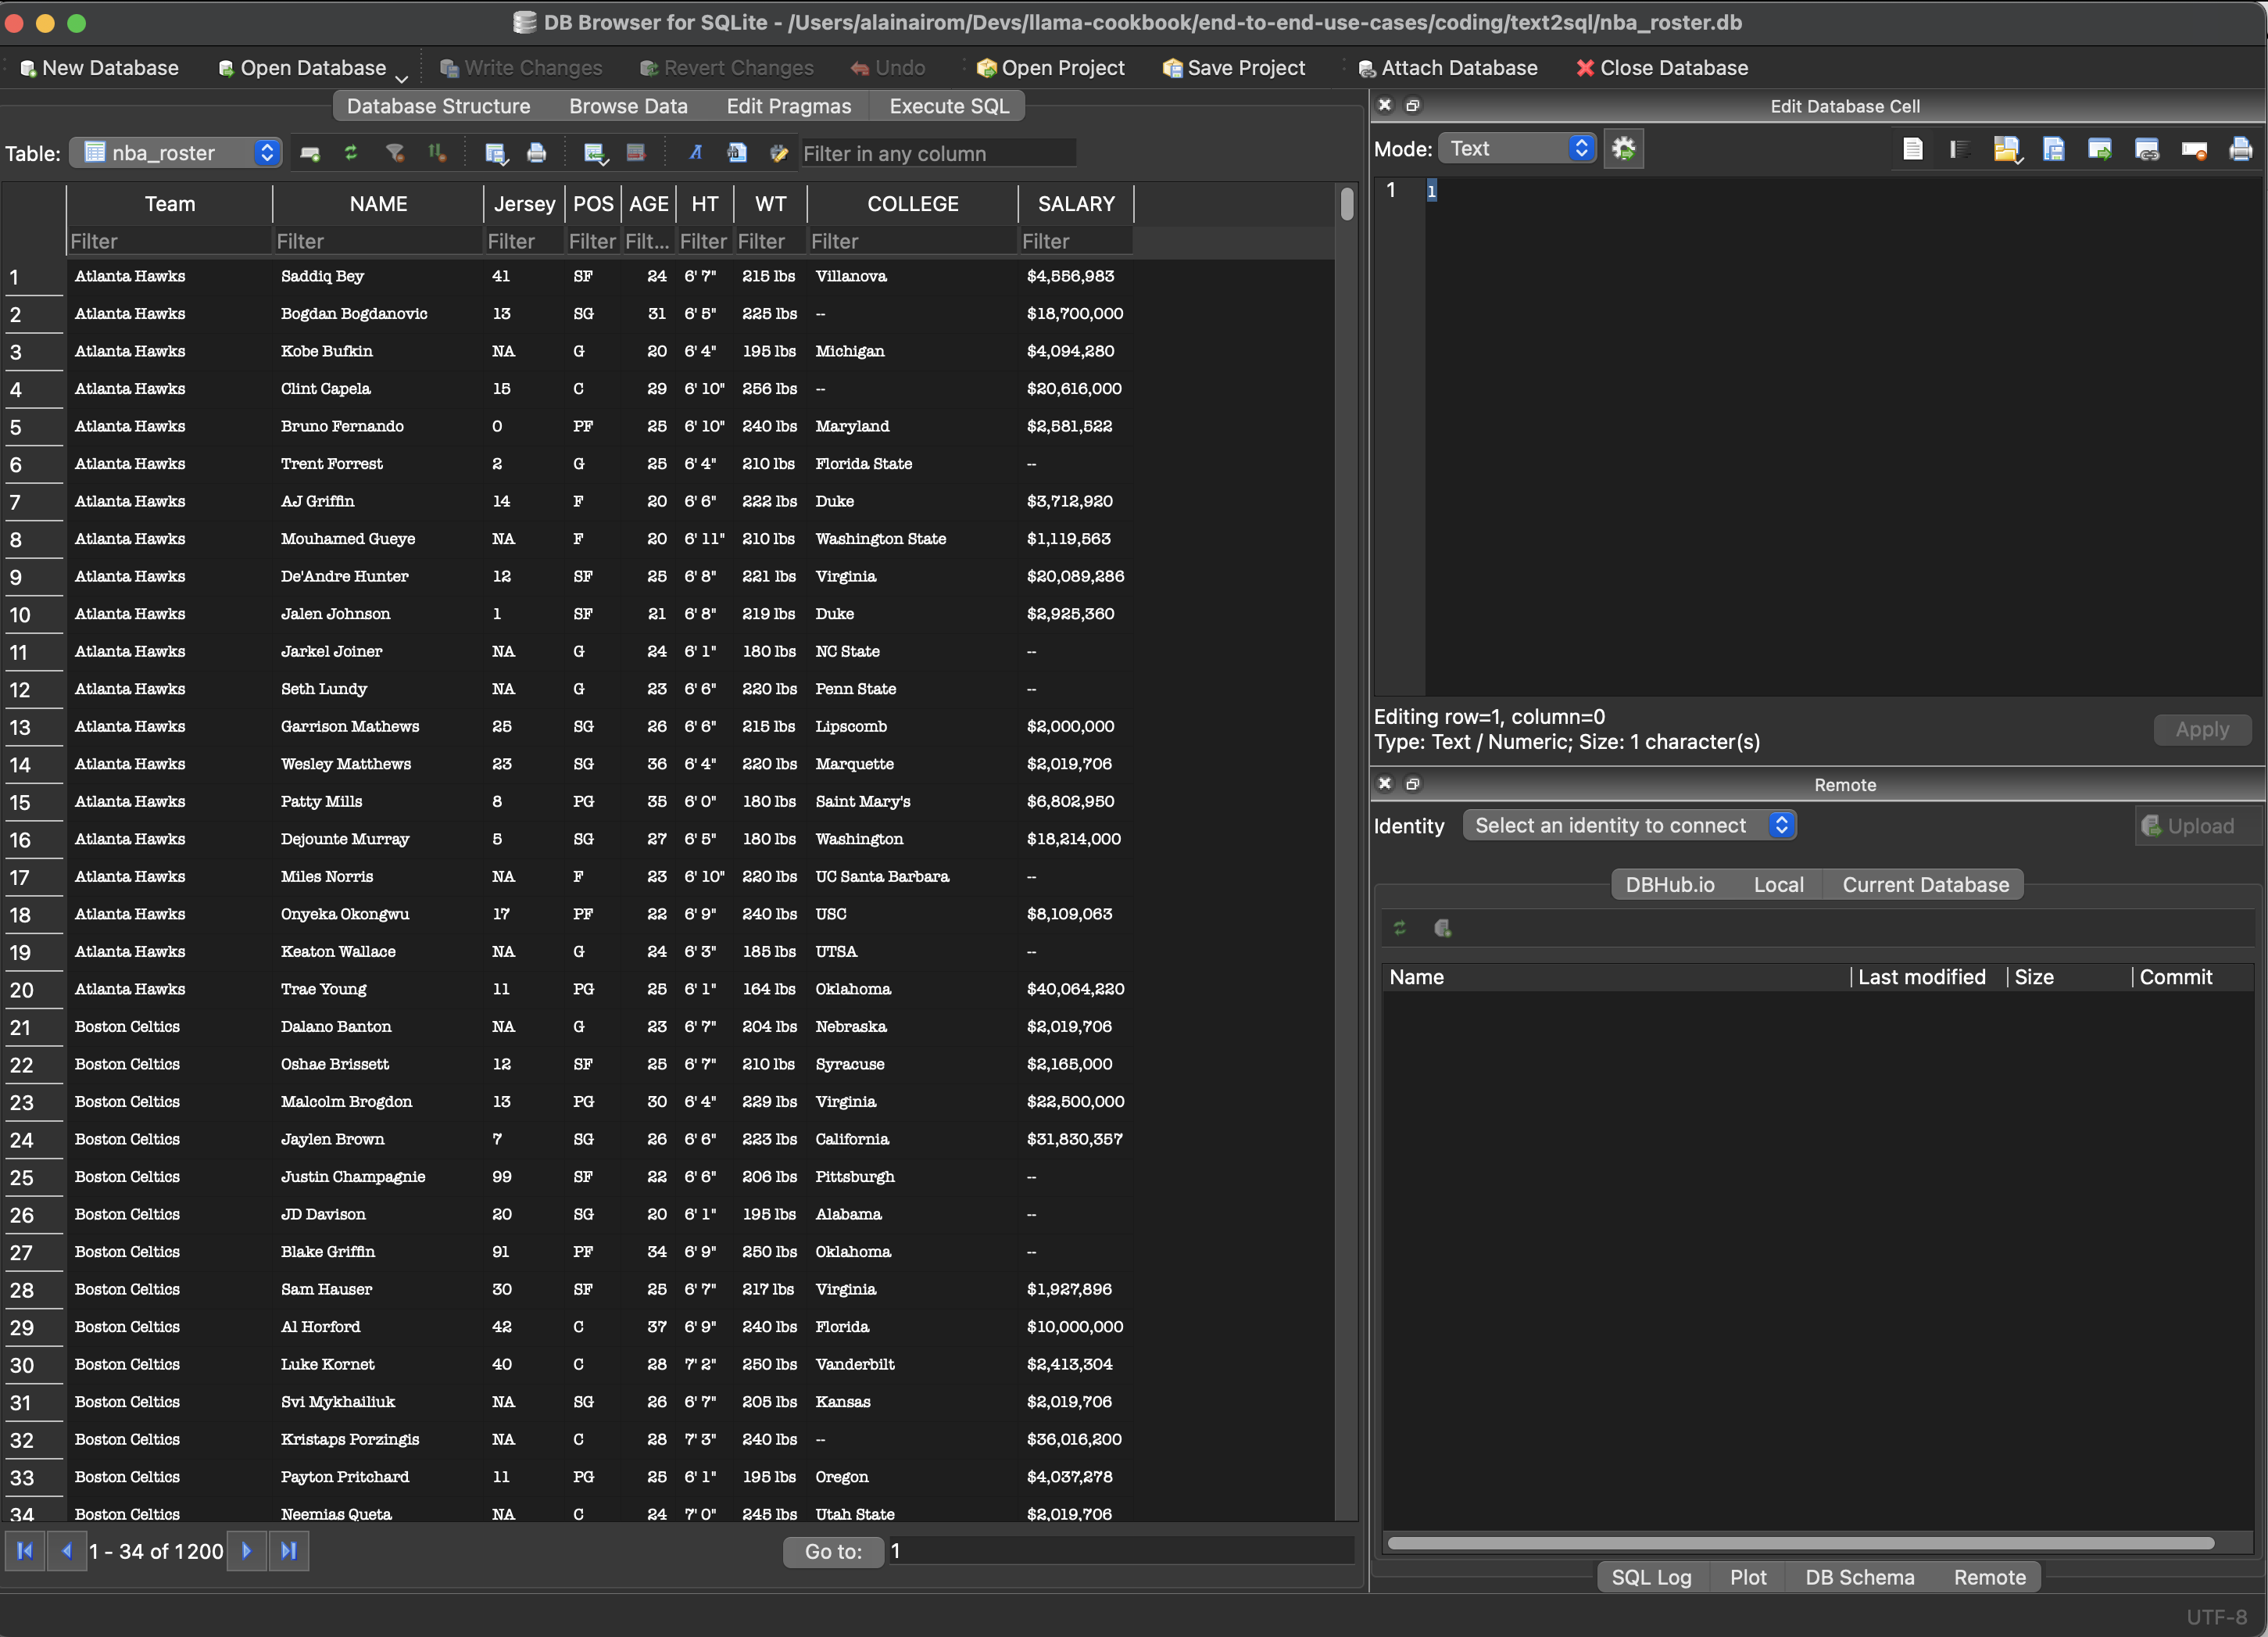Viewport: 2268px width, 1637px height.
Task: Open the identity selection dropdown
Action: tap(1629, 826)
